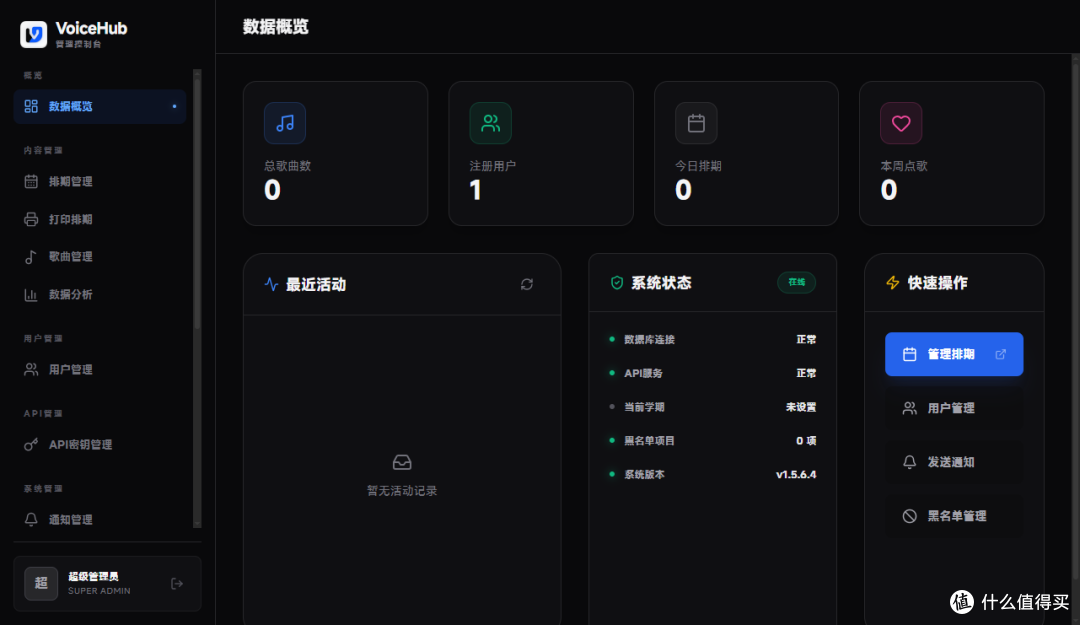Open 用户管理 in the sidebar
Screen dimensions: 1080x625
coord(100,369)
